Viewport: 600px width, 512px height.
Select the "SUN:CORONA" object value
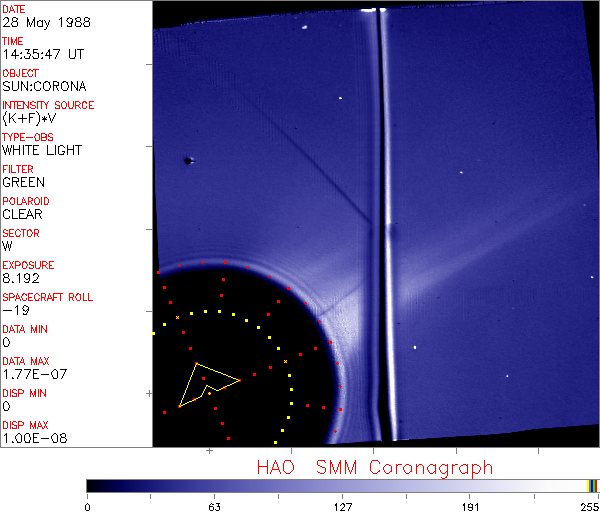(44, 86)
